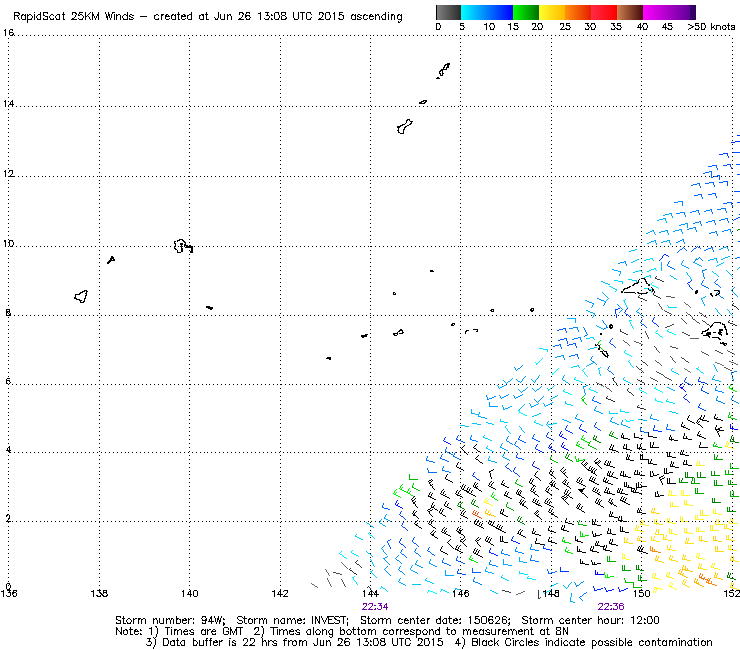Screen dimensions: 740x650
Task: Click the 'Black Circles indicate possible contamination' note
Action: pos(592,642)
